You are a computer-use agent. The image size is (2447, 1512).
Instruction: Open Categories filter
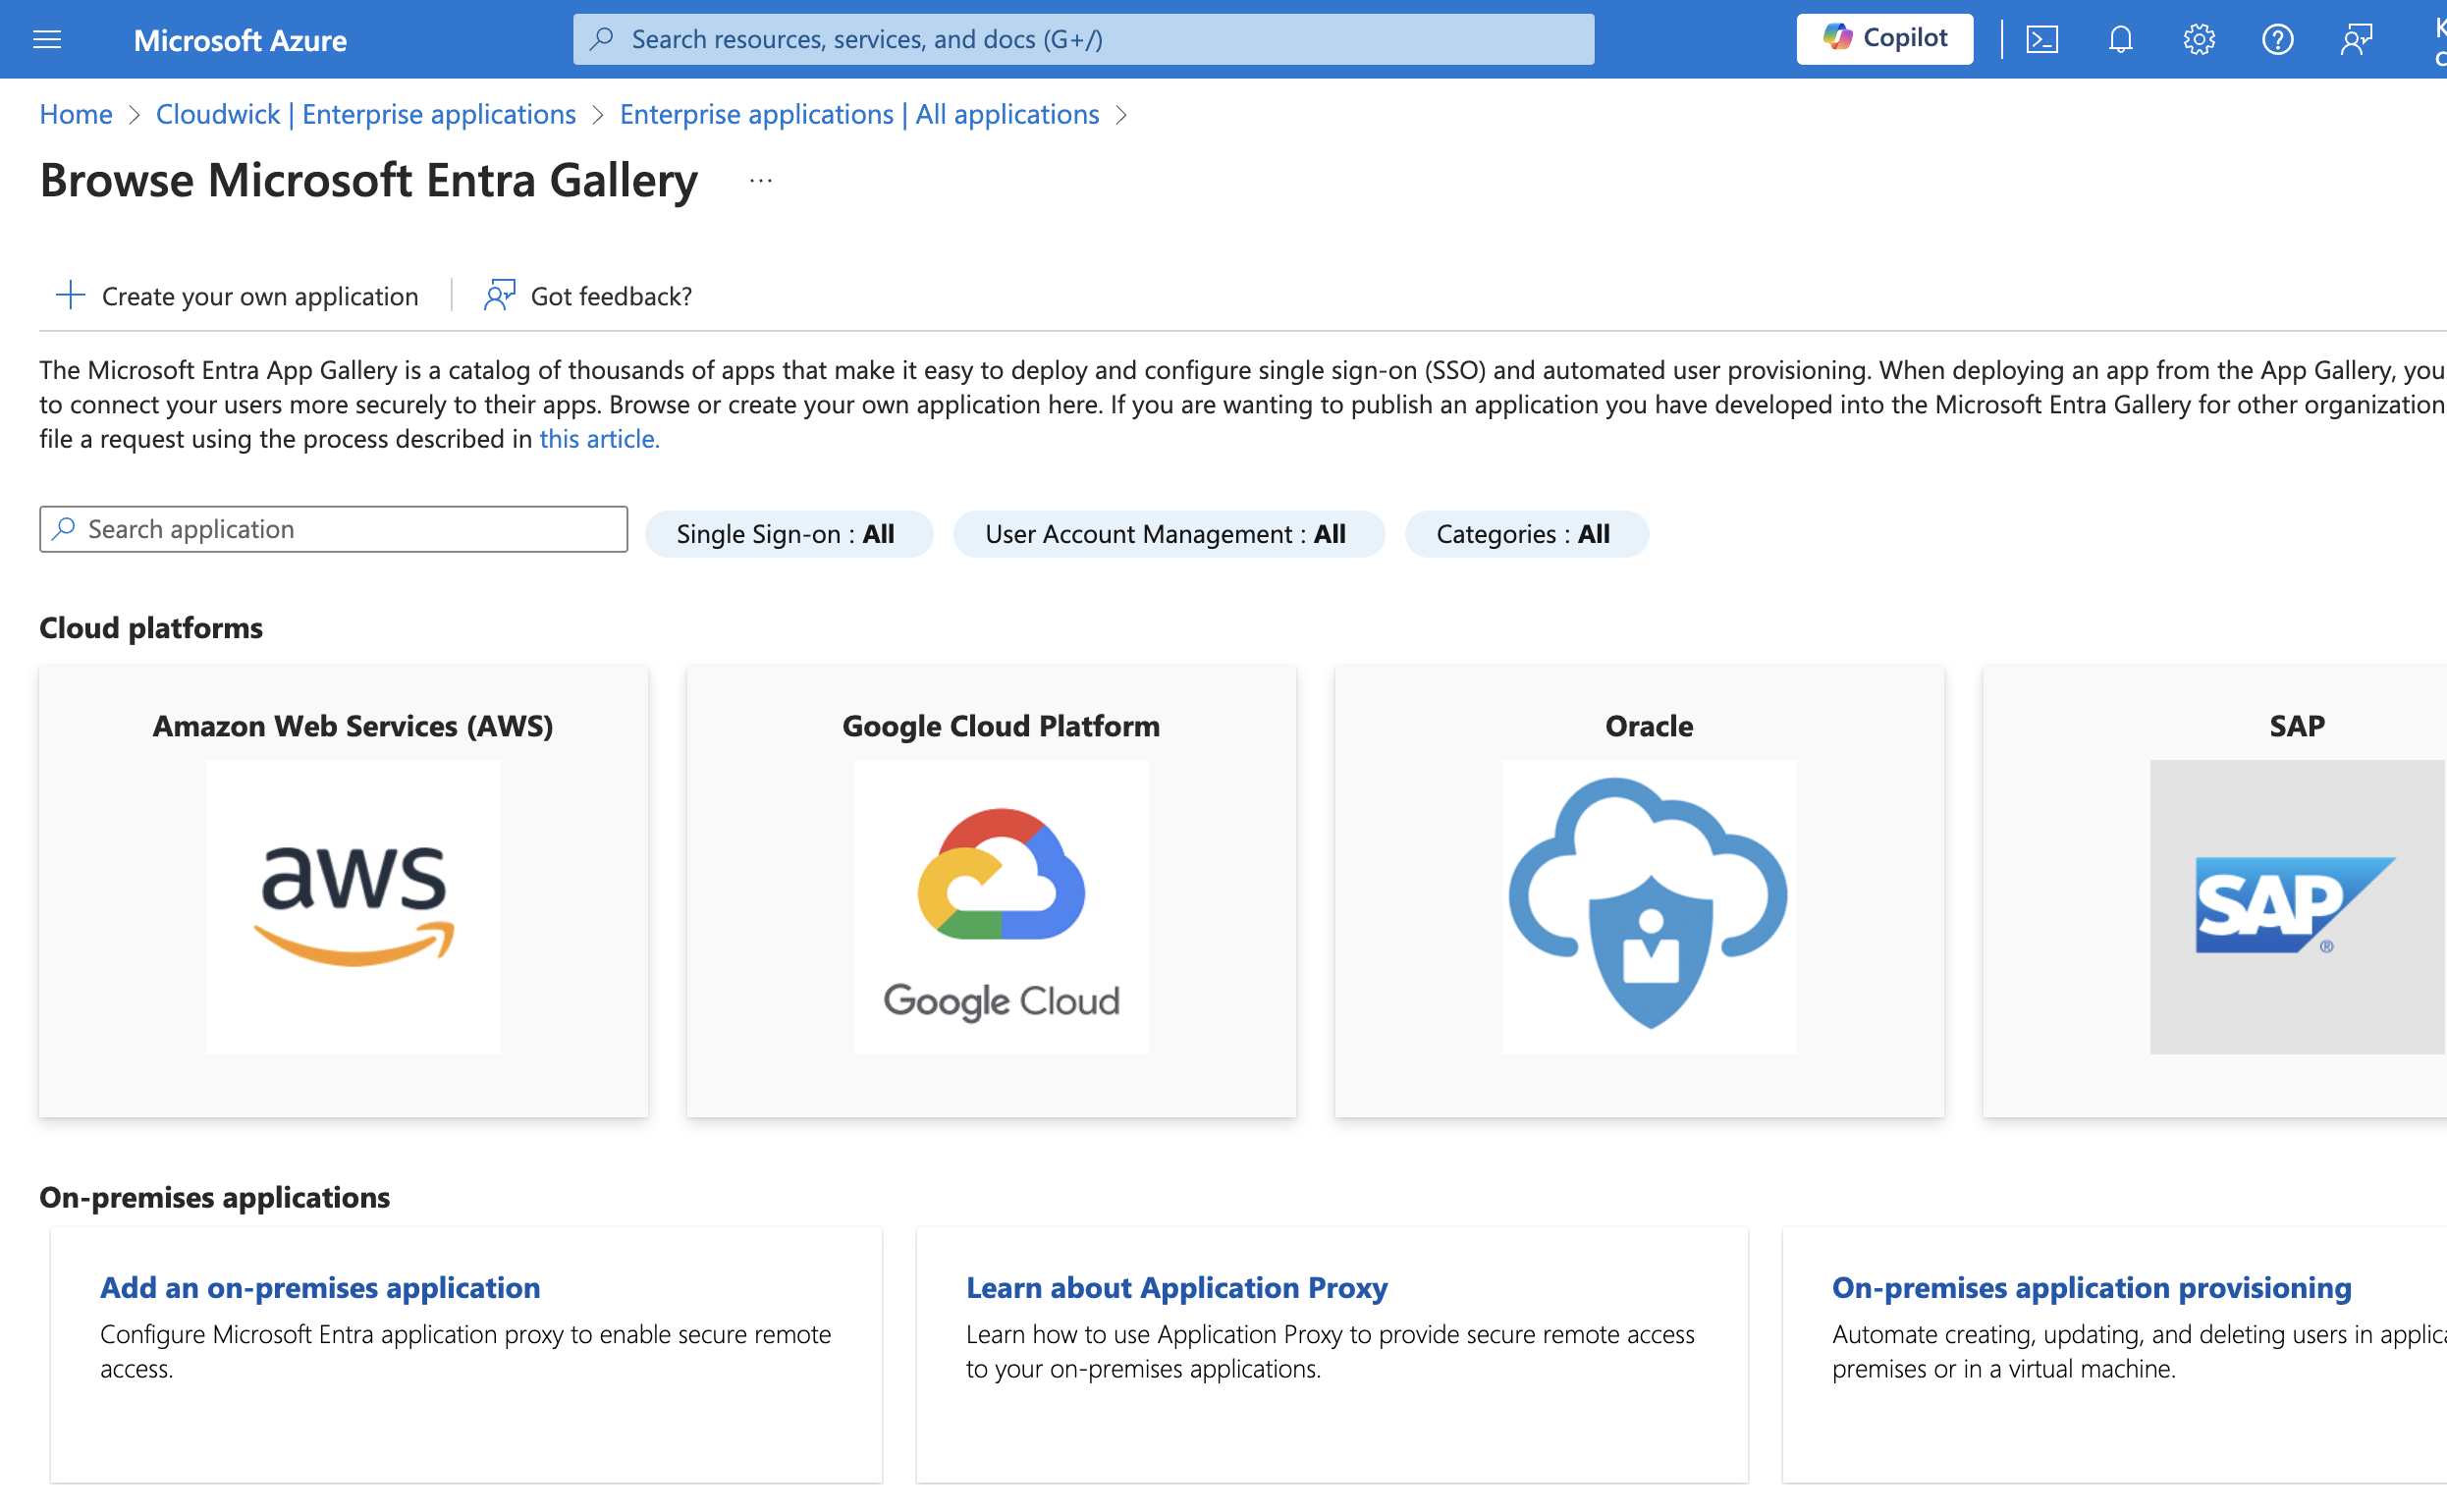point(1526,534)
